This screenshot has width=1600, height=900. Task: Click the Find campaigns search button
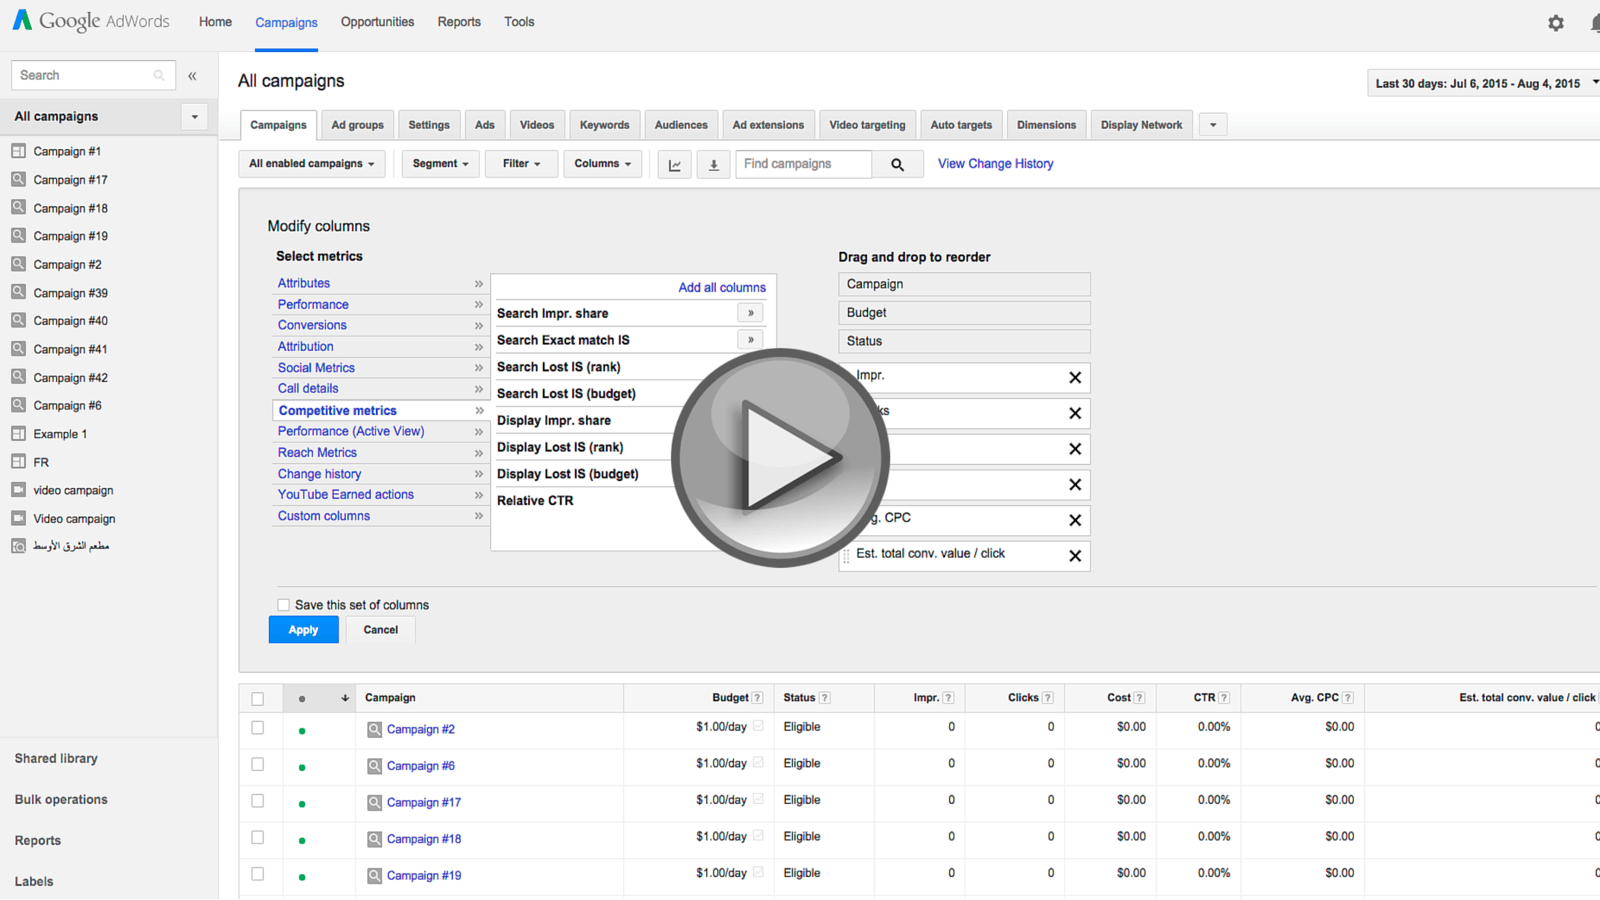point(897,164)
